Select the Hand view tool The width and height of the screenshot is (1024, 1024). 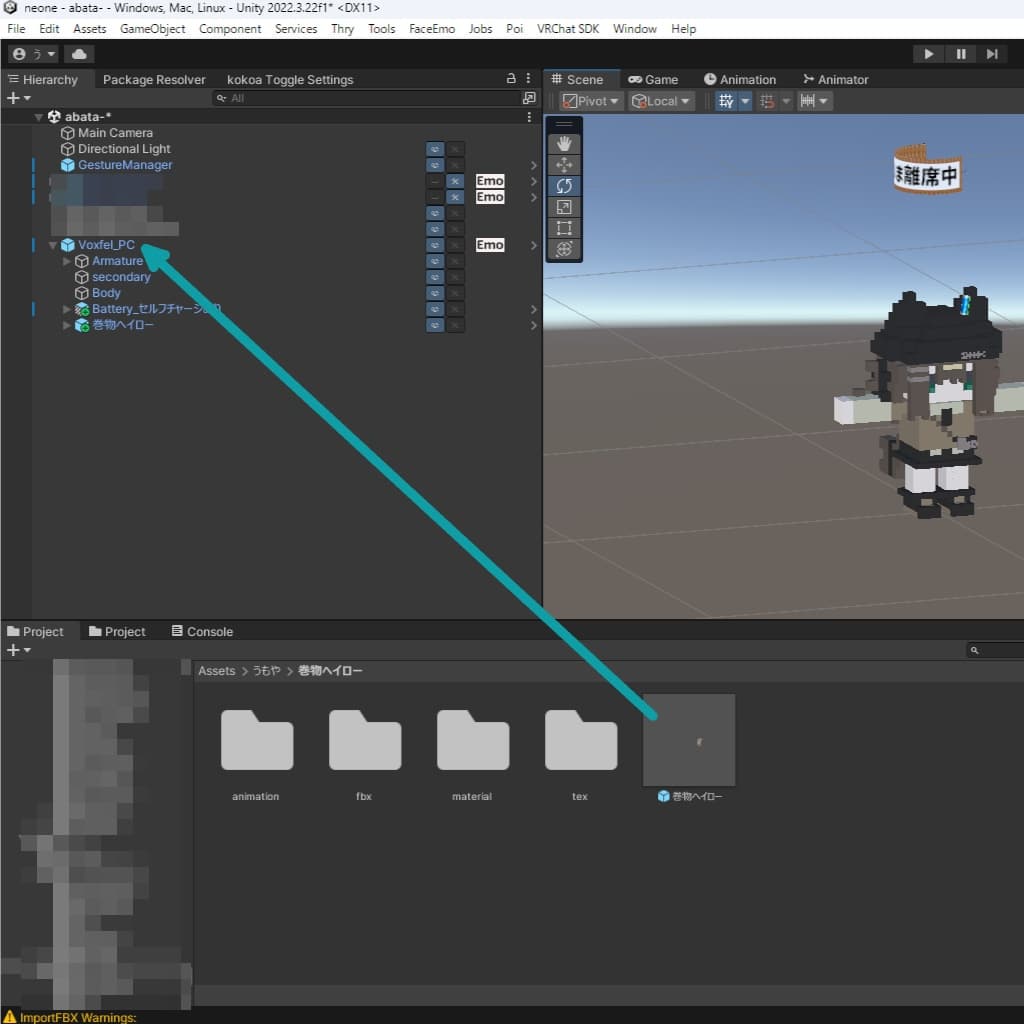(x=564, y=143)
